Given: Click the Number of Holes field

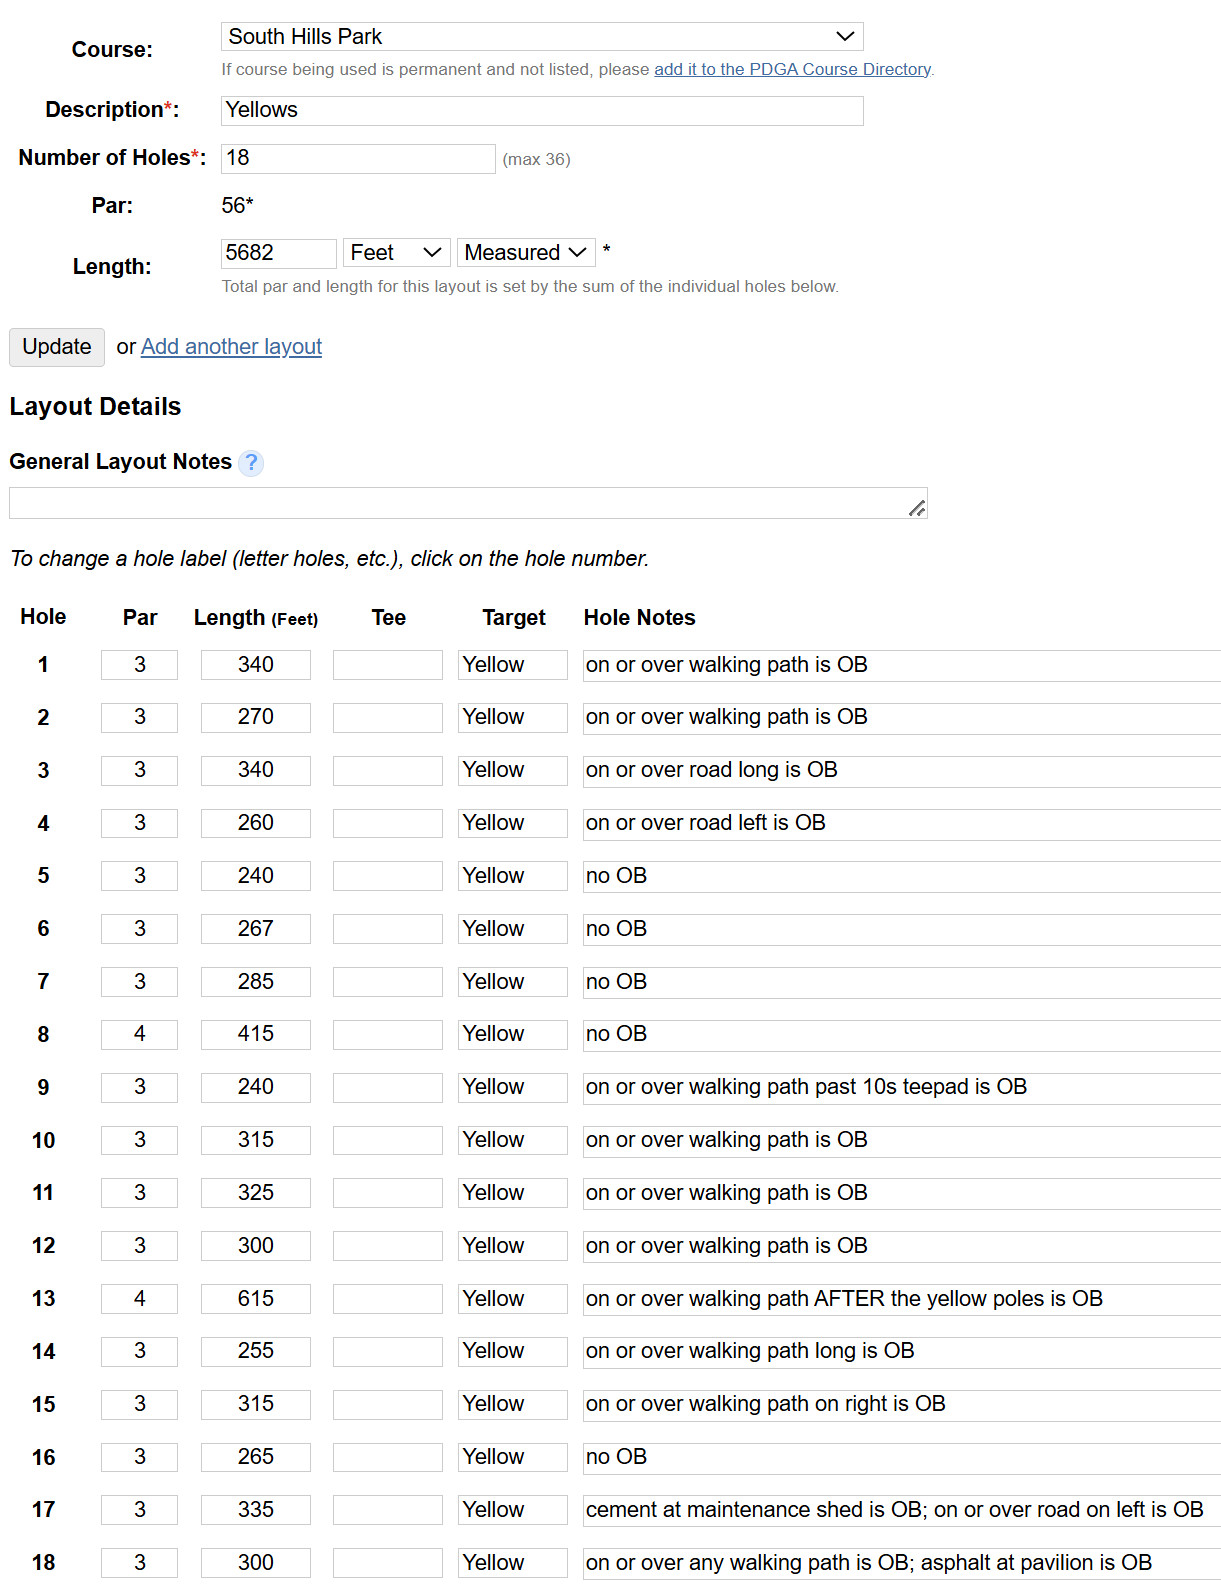Looking at the screenshot, I should pos(358,159).
